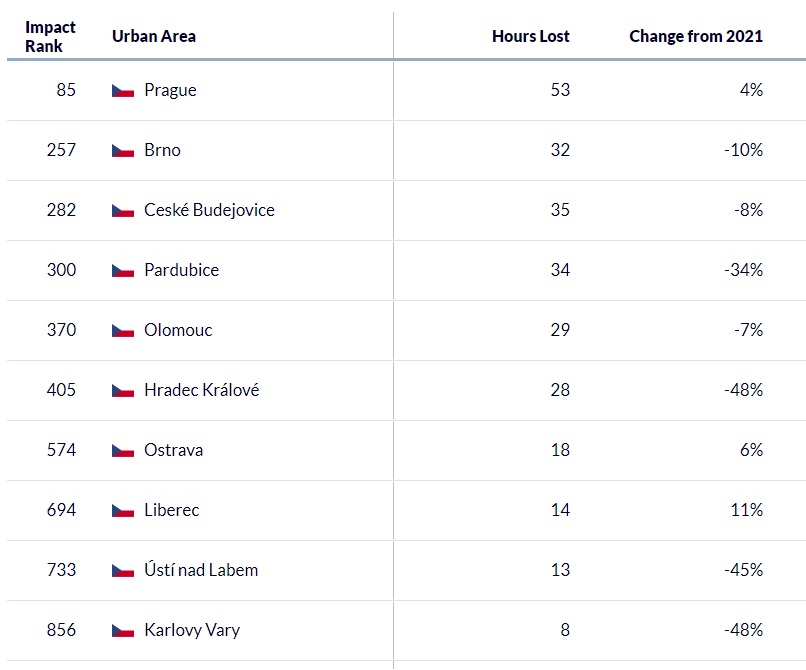Click the Czech flag icon beside Brno
This screenshot has height=670, width=806.
point(123,151)
